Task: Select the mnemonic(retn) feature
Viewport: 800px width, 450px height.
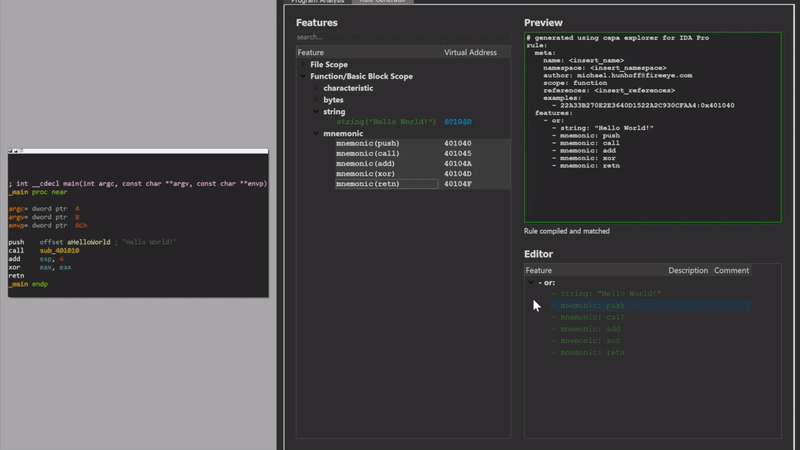Action: pyautogui.click(x=386, y=184)
